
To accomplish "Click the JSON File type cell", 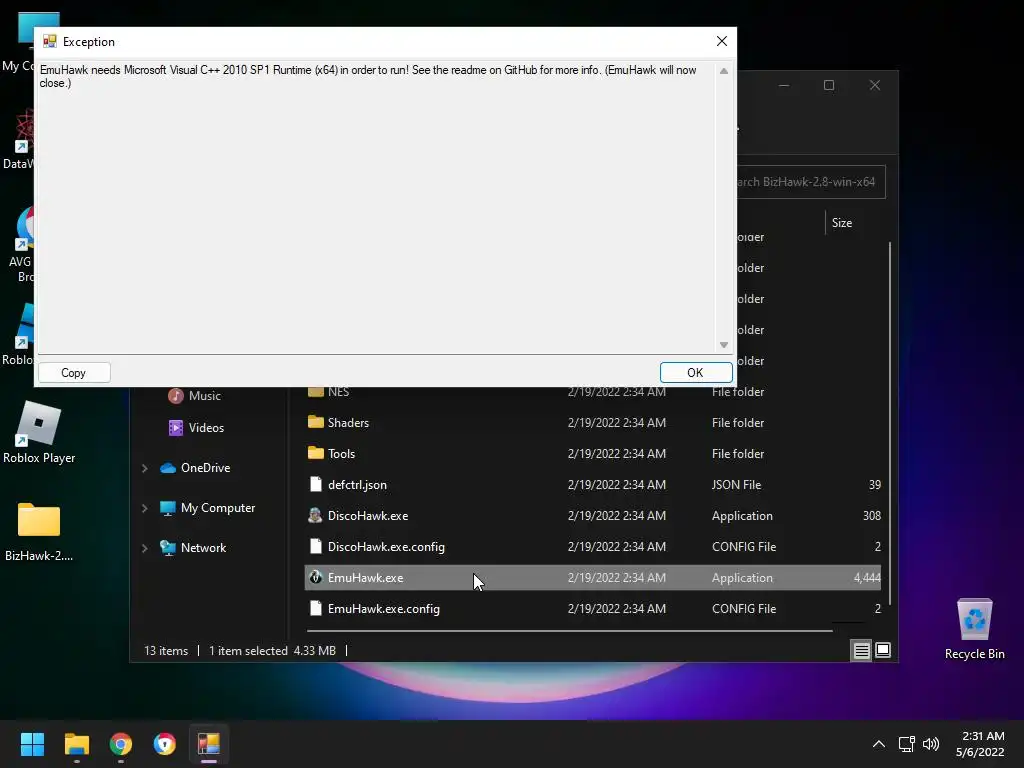I will [x=736, y=485].
